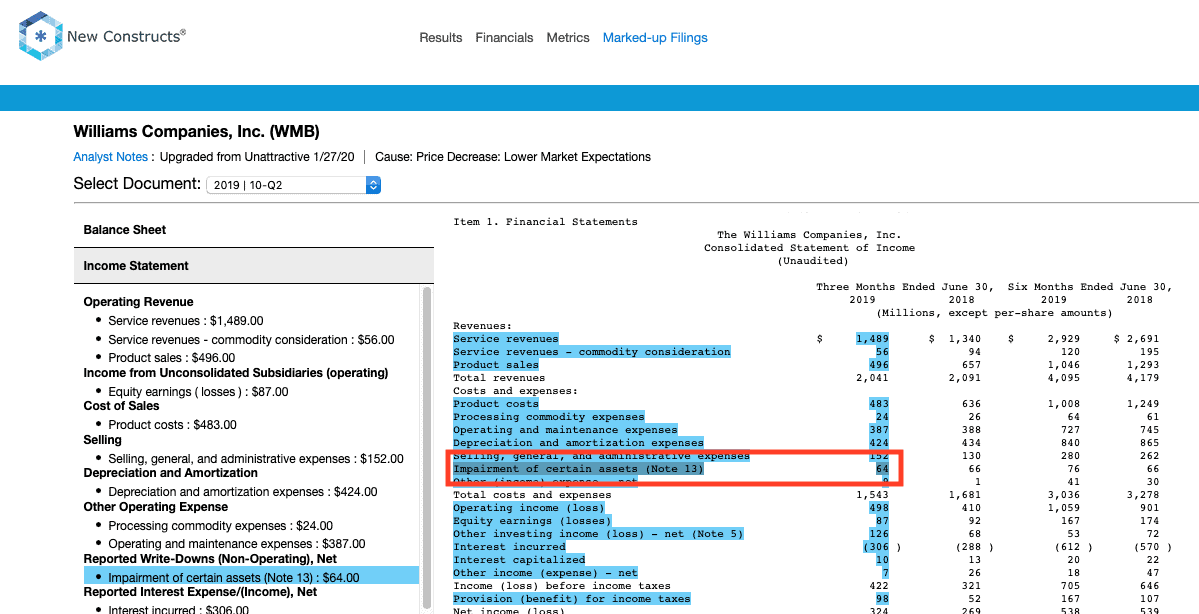Click the Cost of Sales category heading
The image size is (1199, 614).
(x=122, y=406)
